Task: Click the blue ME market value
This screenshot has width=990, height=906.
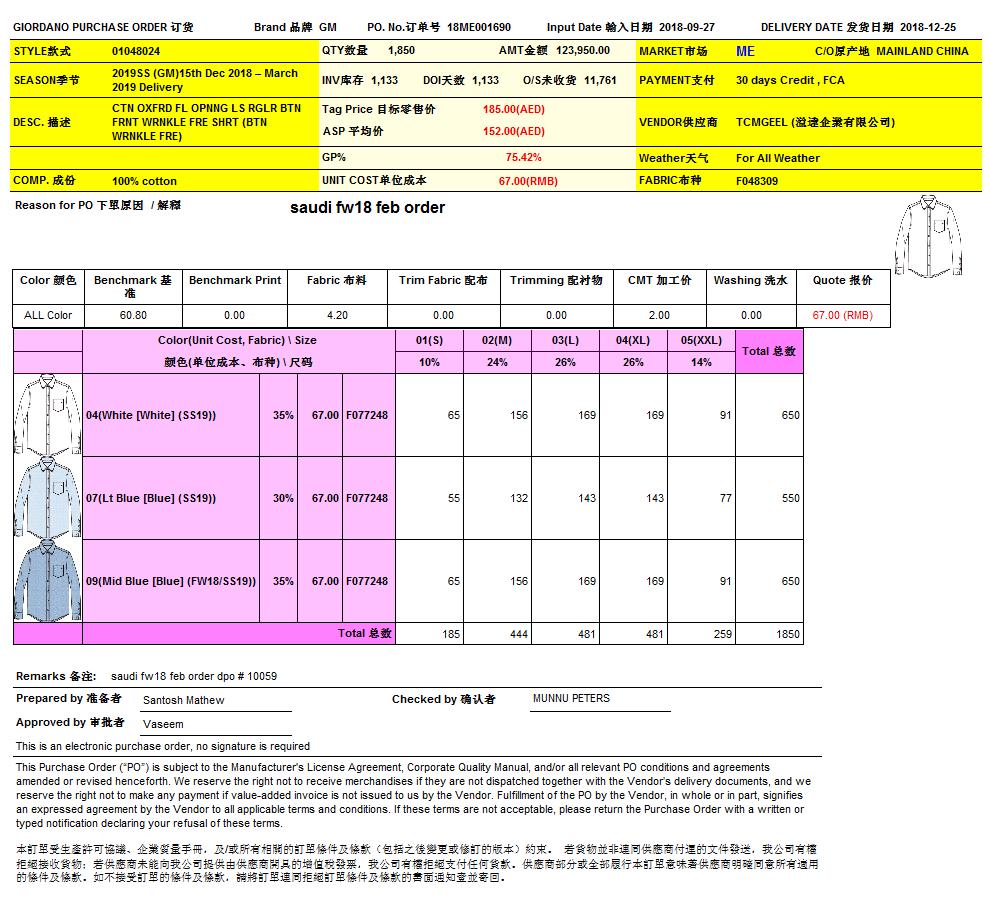Action: [x=745, y=51]
